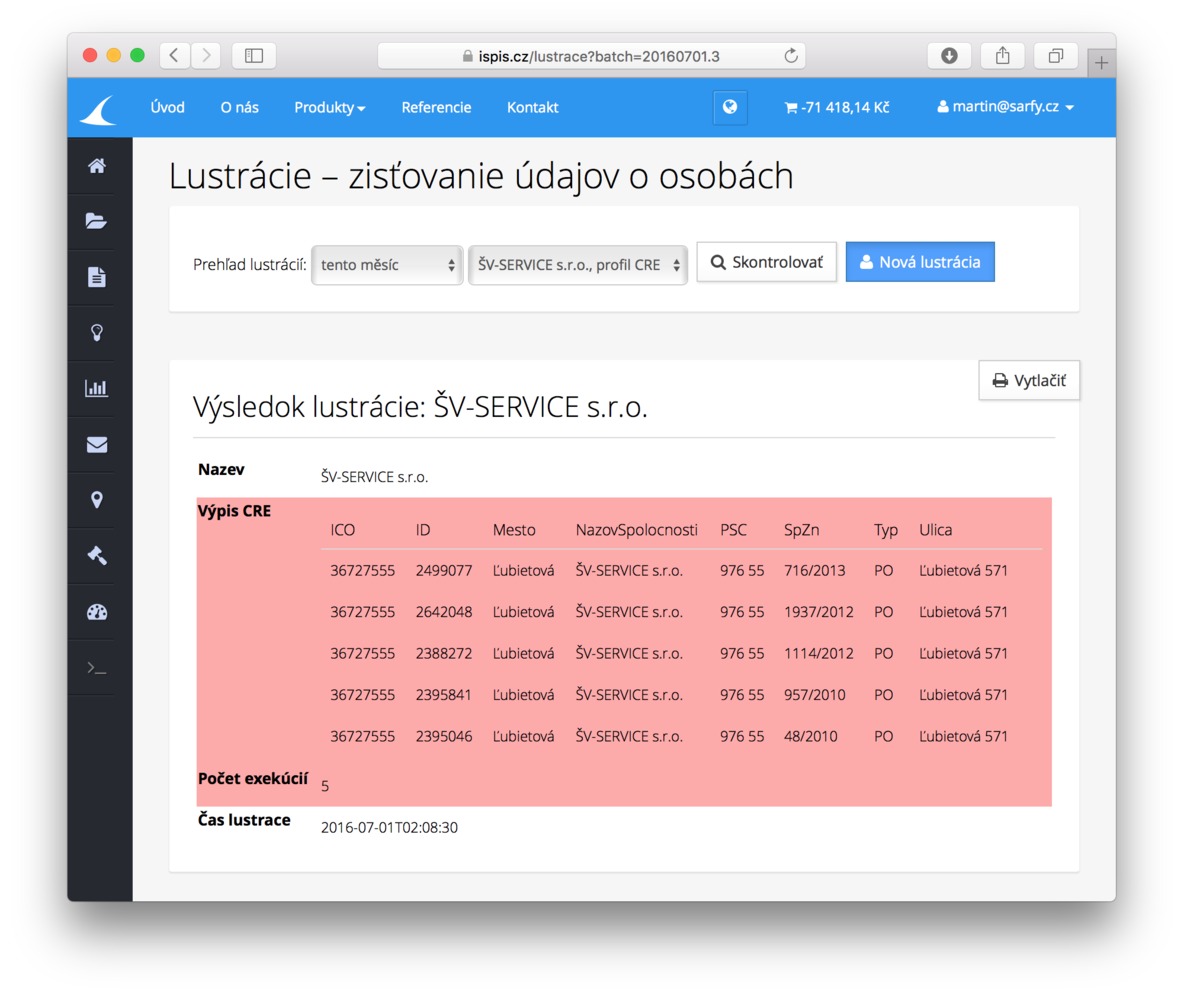Click the Nová lustrácia button
The width and height of the screenshot is (1200, 989).
click(x=920, y=262)
